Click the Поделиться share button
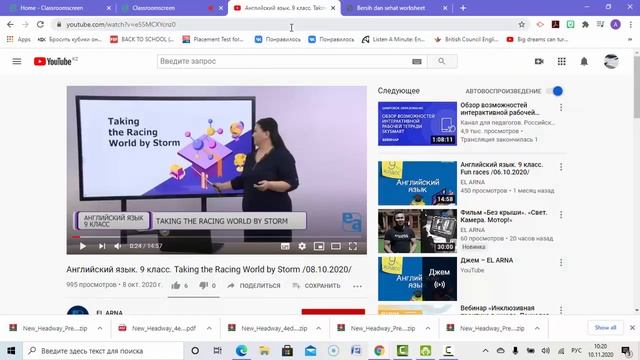 click(253, 286)
